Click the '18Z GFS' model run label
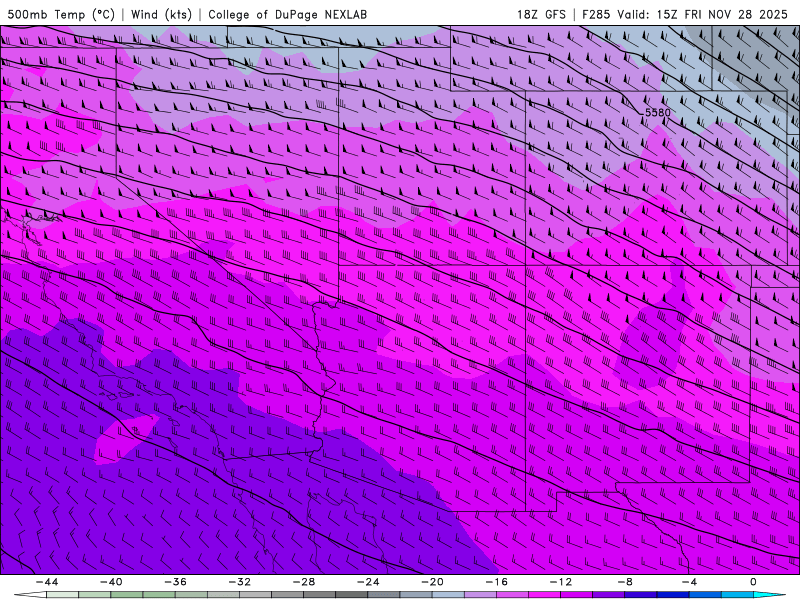 click(x=541, y=14)
